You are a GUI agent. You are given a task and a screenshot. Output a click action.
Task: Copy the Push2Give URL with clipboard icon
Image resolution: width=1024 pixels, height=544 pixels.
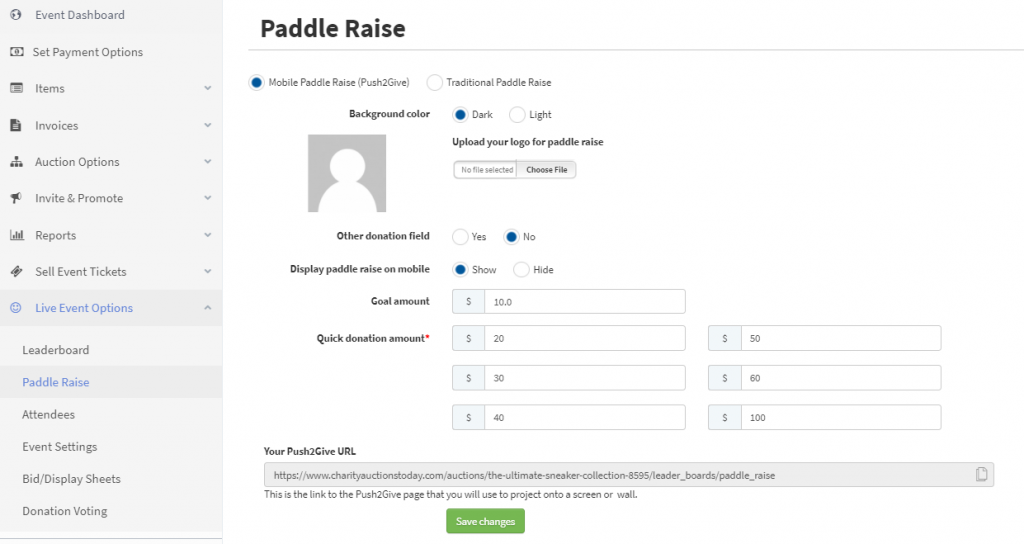pyautogui.click(x=981, y=475)
